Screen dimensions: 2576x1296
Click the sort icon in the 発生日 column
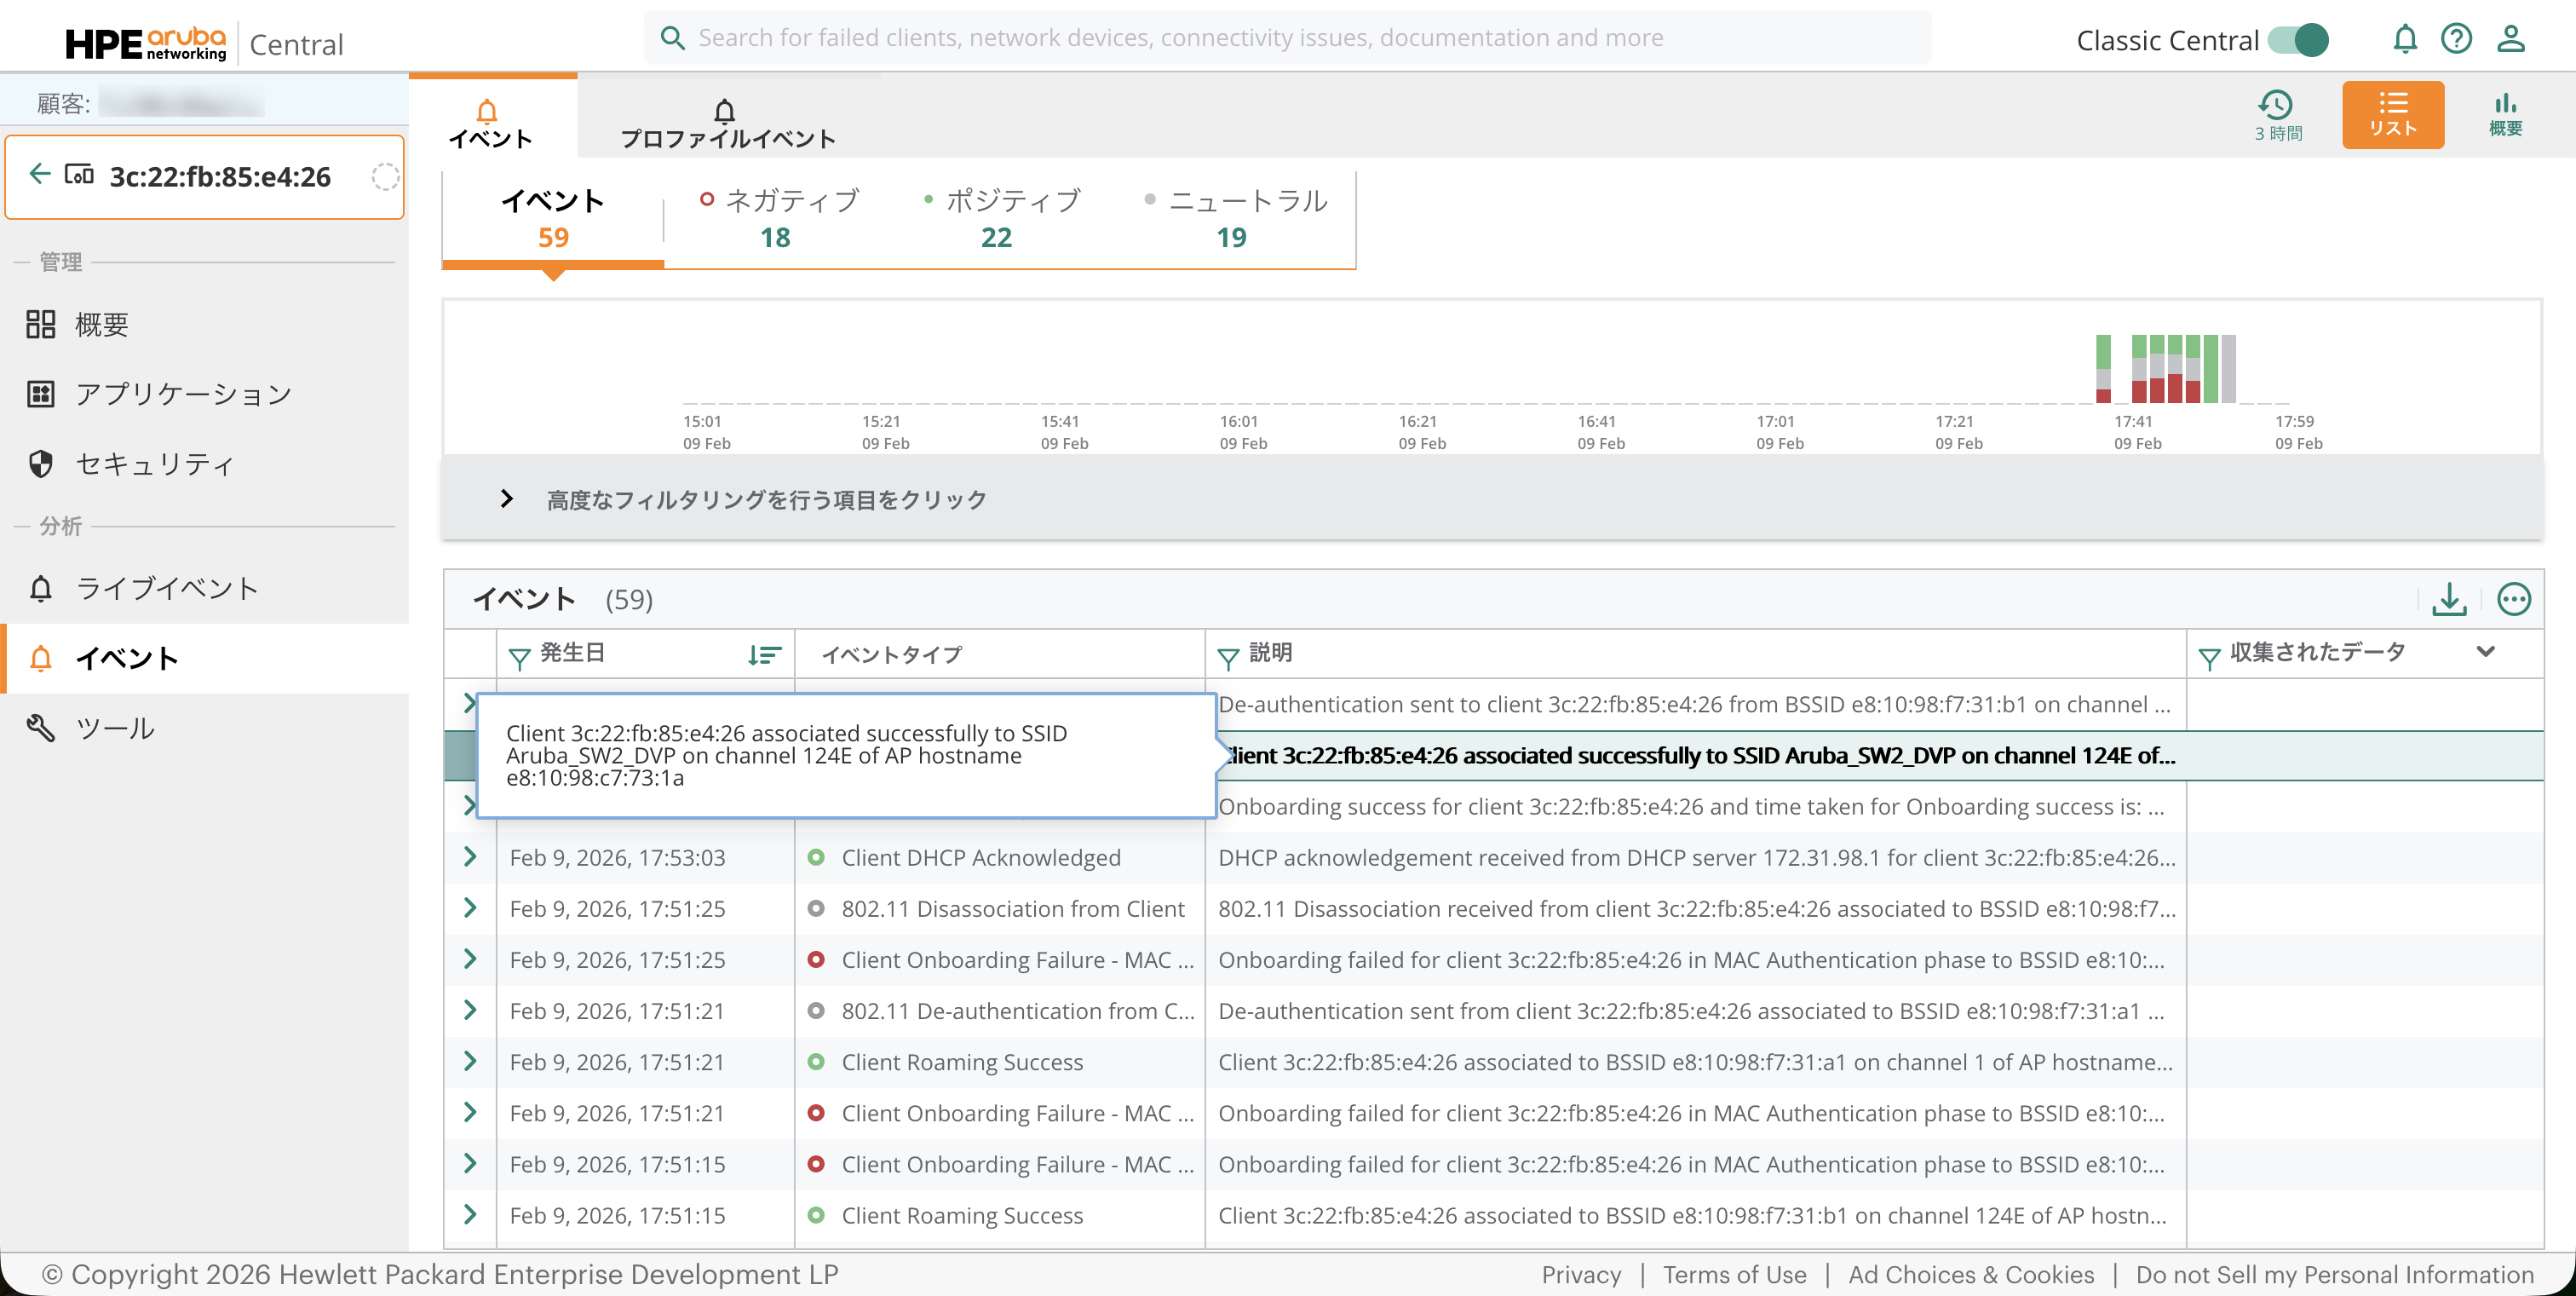point(764,655)
